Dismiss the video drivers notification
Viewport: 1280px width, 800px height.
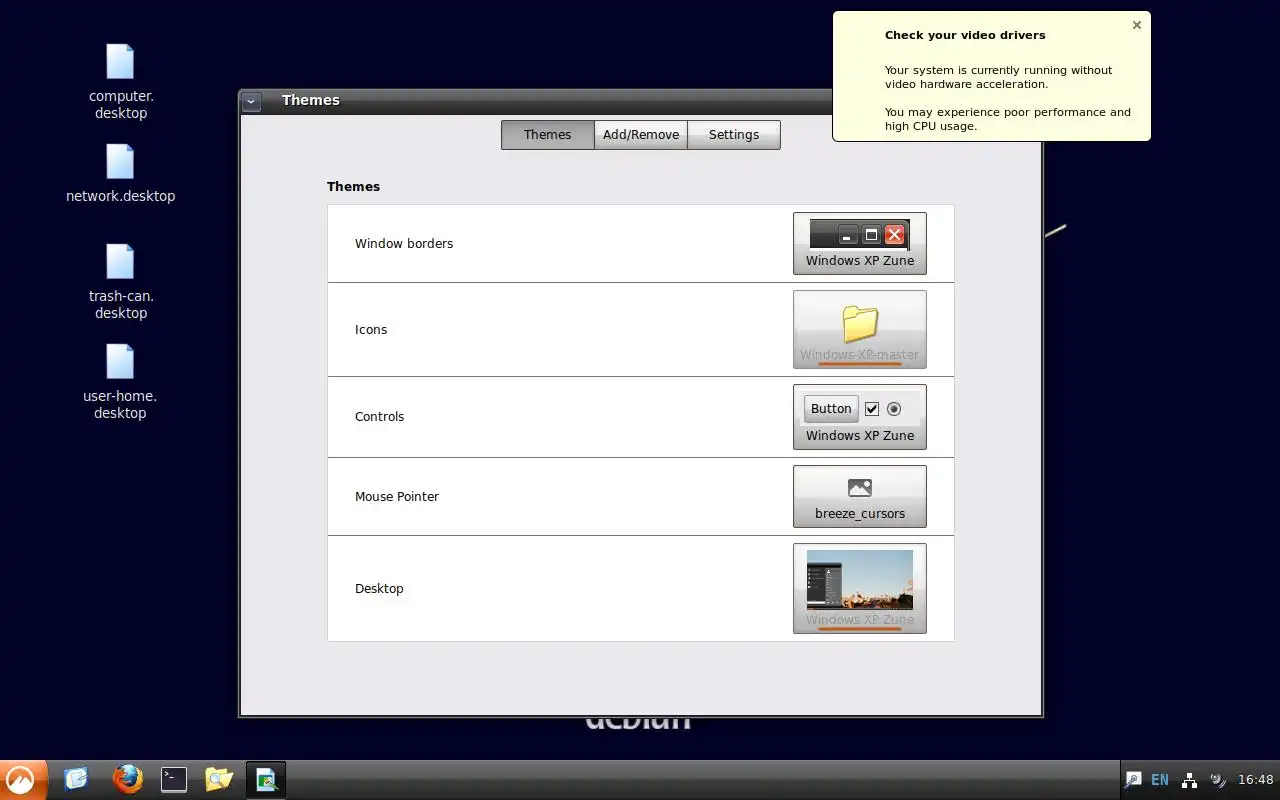[x=1136, y=25]
